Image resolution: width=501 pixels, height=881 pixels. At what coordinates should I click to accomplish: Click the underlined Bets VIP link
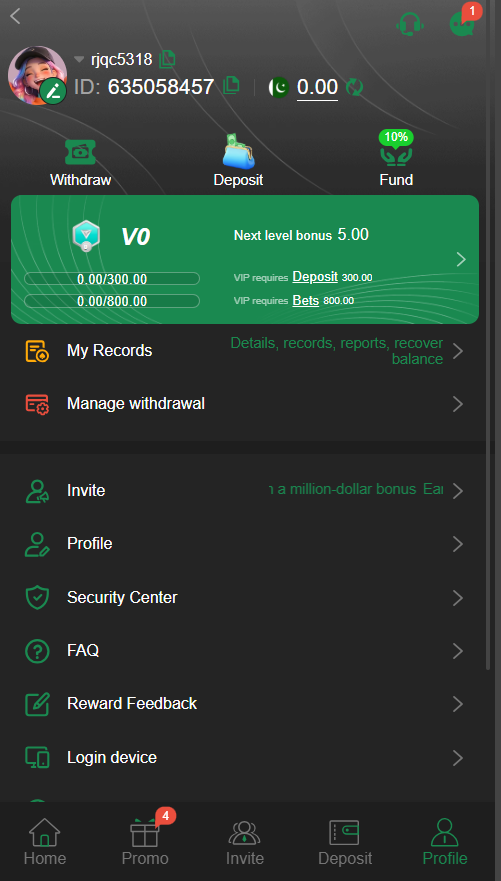(x=306, y=301)
